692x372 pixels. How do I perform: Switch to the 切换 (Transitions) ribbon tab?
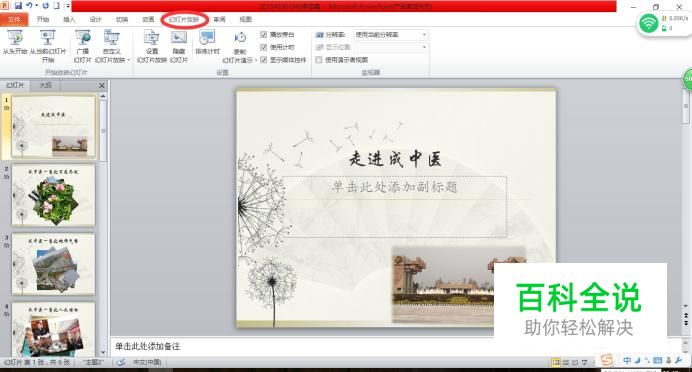point(122,19)
